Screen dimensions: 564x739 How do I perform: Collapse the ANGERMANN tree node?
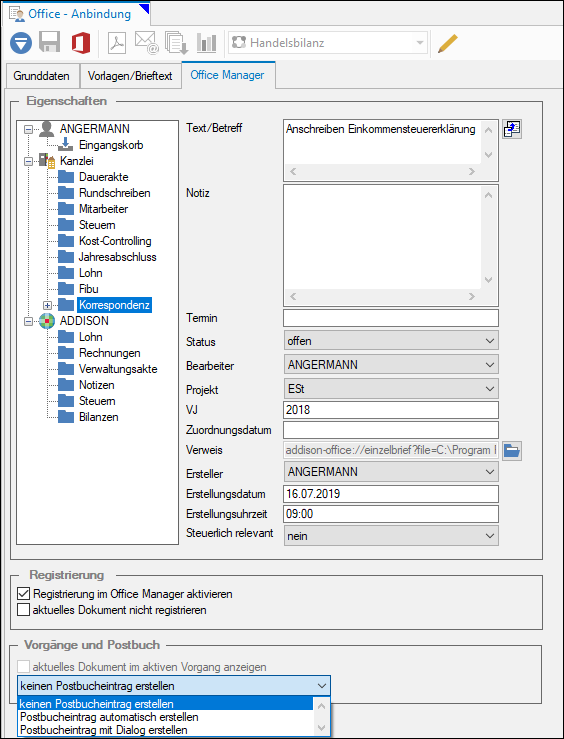29,129
